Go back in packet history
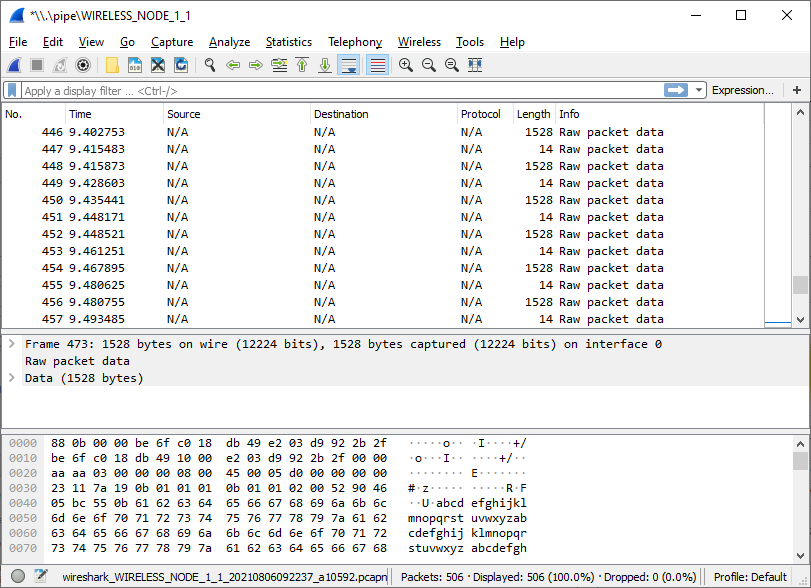Image resolution: width=811 pixels, height=588 pixels. point(233,65)
